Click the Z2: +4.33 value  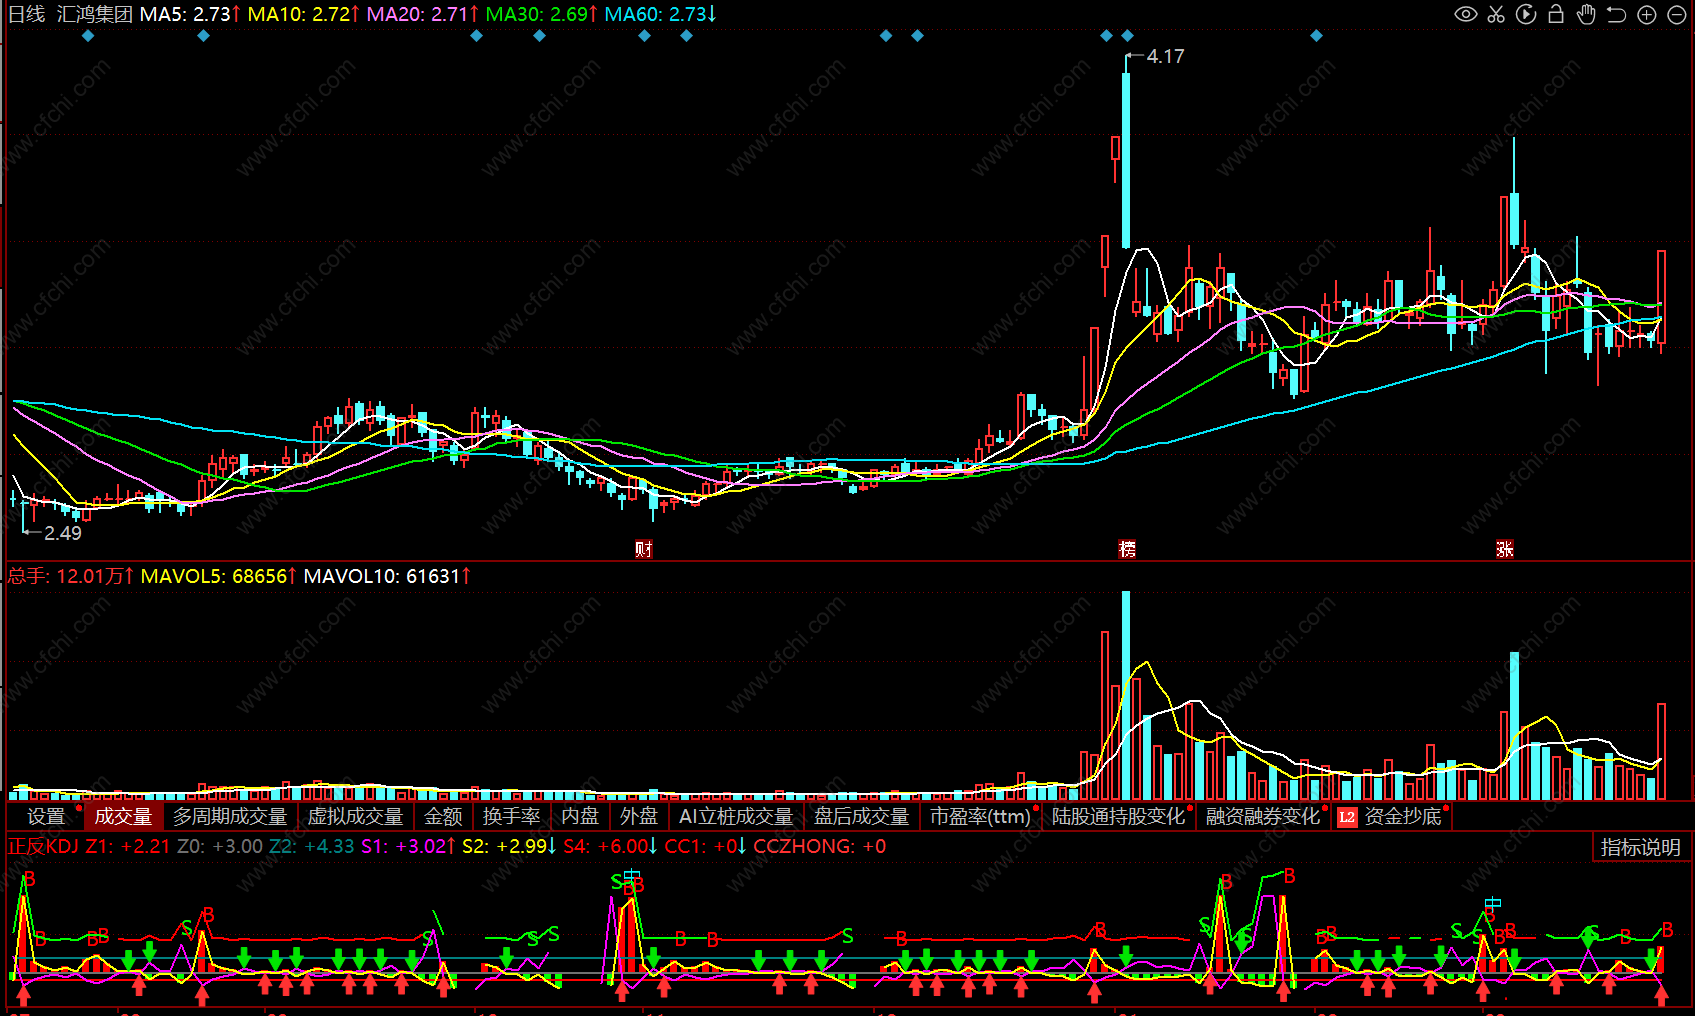(x=312, y=846)
